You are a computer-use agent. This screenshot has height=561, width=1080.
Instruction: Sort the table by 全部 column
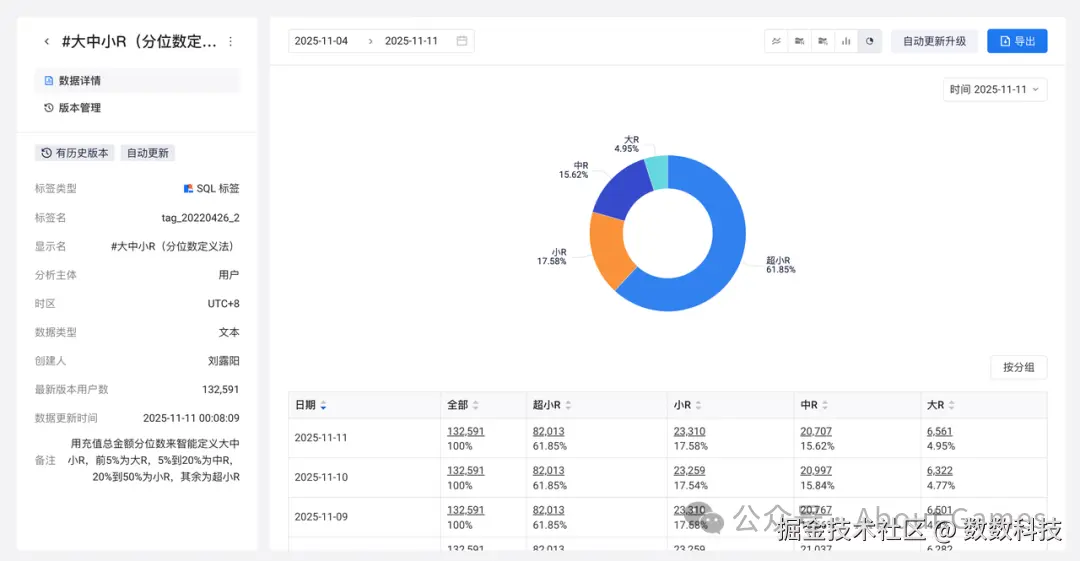(x=475, y=405)
